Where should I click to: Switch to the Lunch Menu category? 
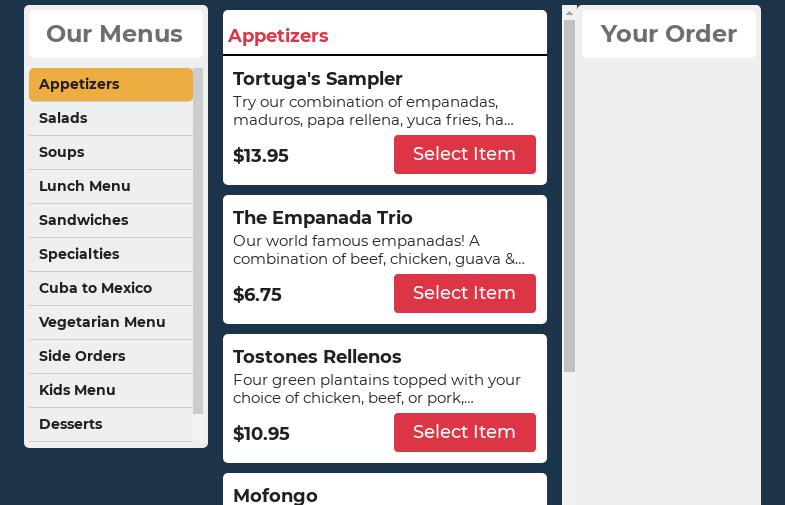click(110, 187)
